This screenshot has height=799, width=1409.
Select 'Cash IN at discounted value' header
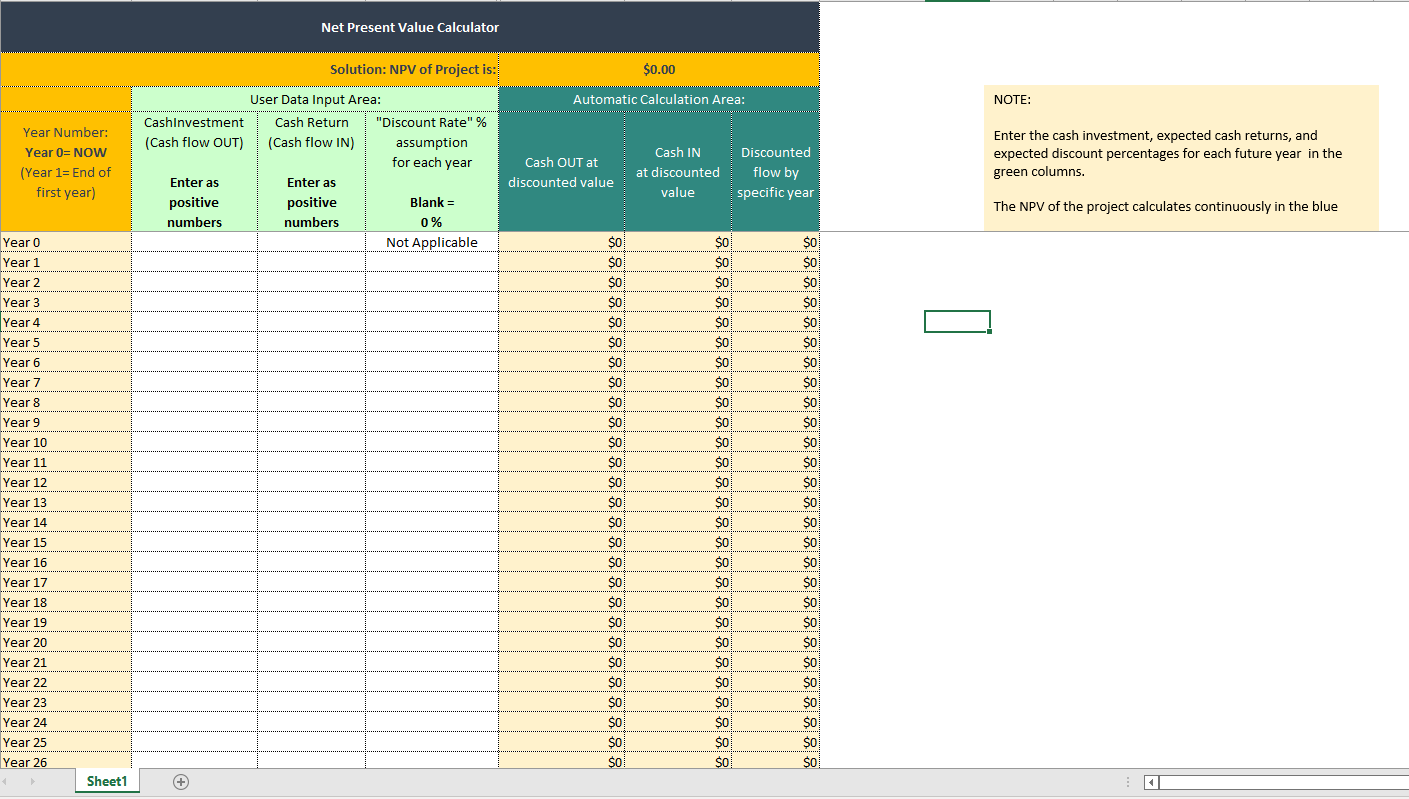click(678, 171)
